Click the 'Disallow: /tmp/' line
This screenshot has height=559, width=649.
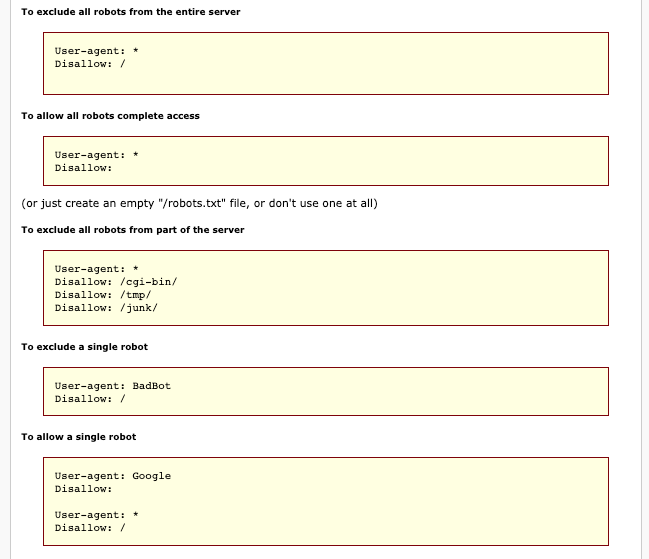click(103, 295)
